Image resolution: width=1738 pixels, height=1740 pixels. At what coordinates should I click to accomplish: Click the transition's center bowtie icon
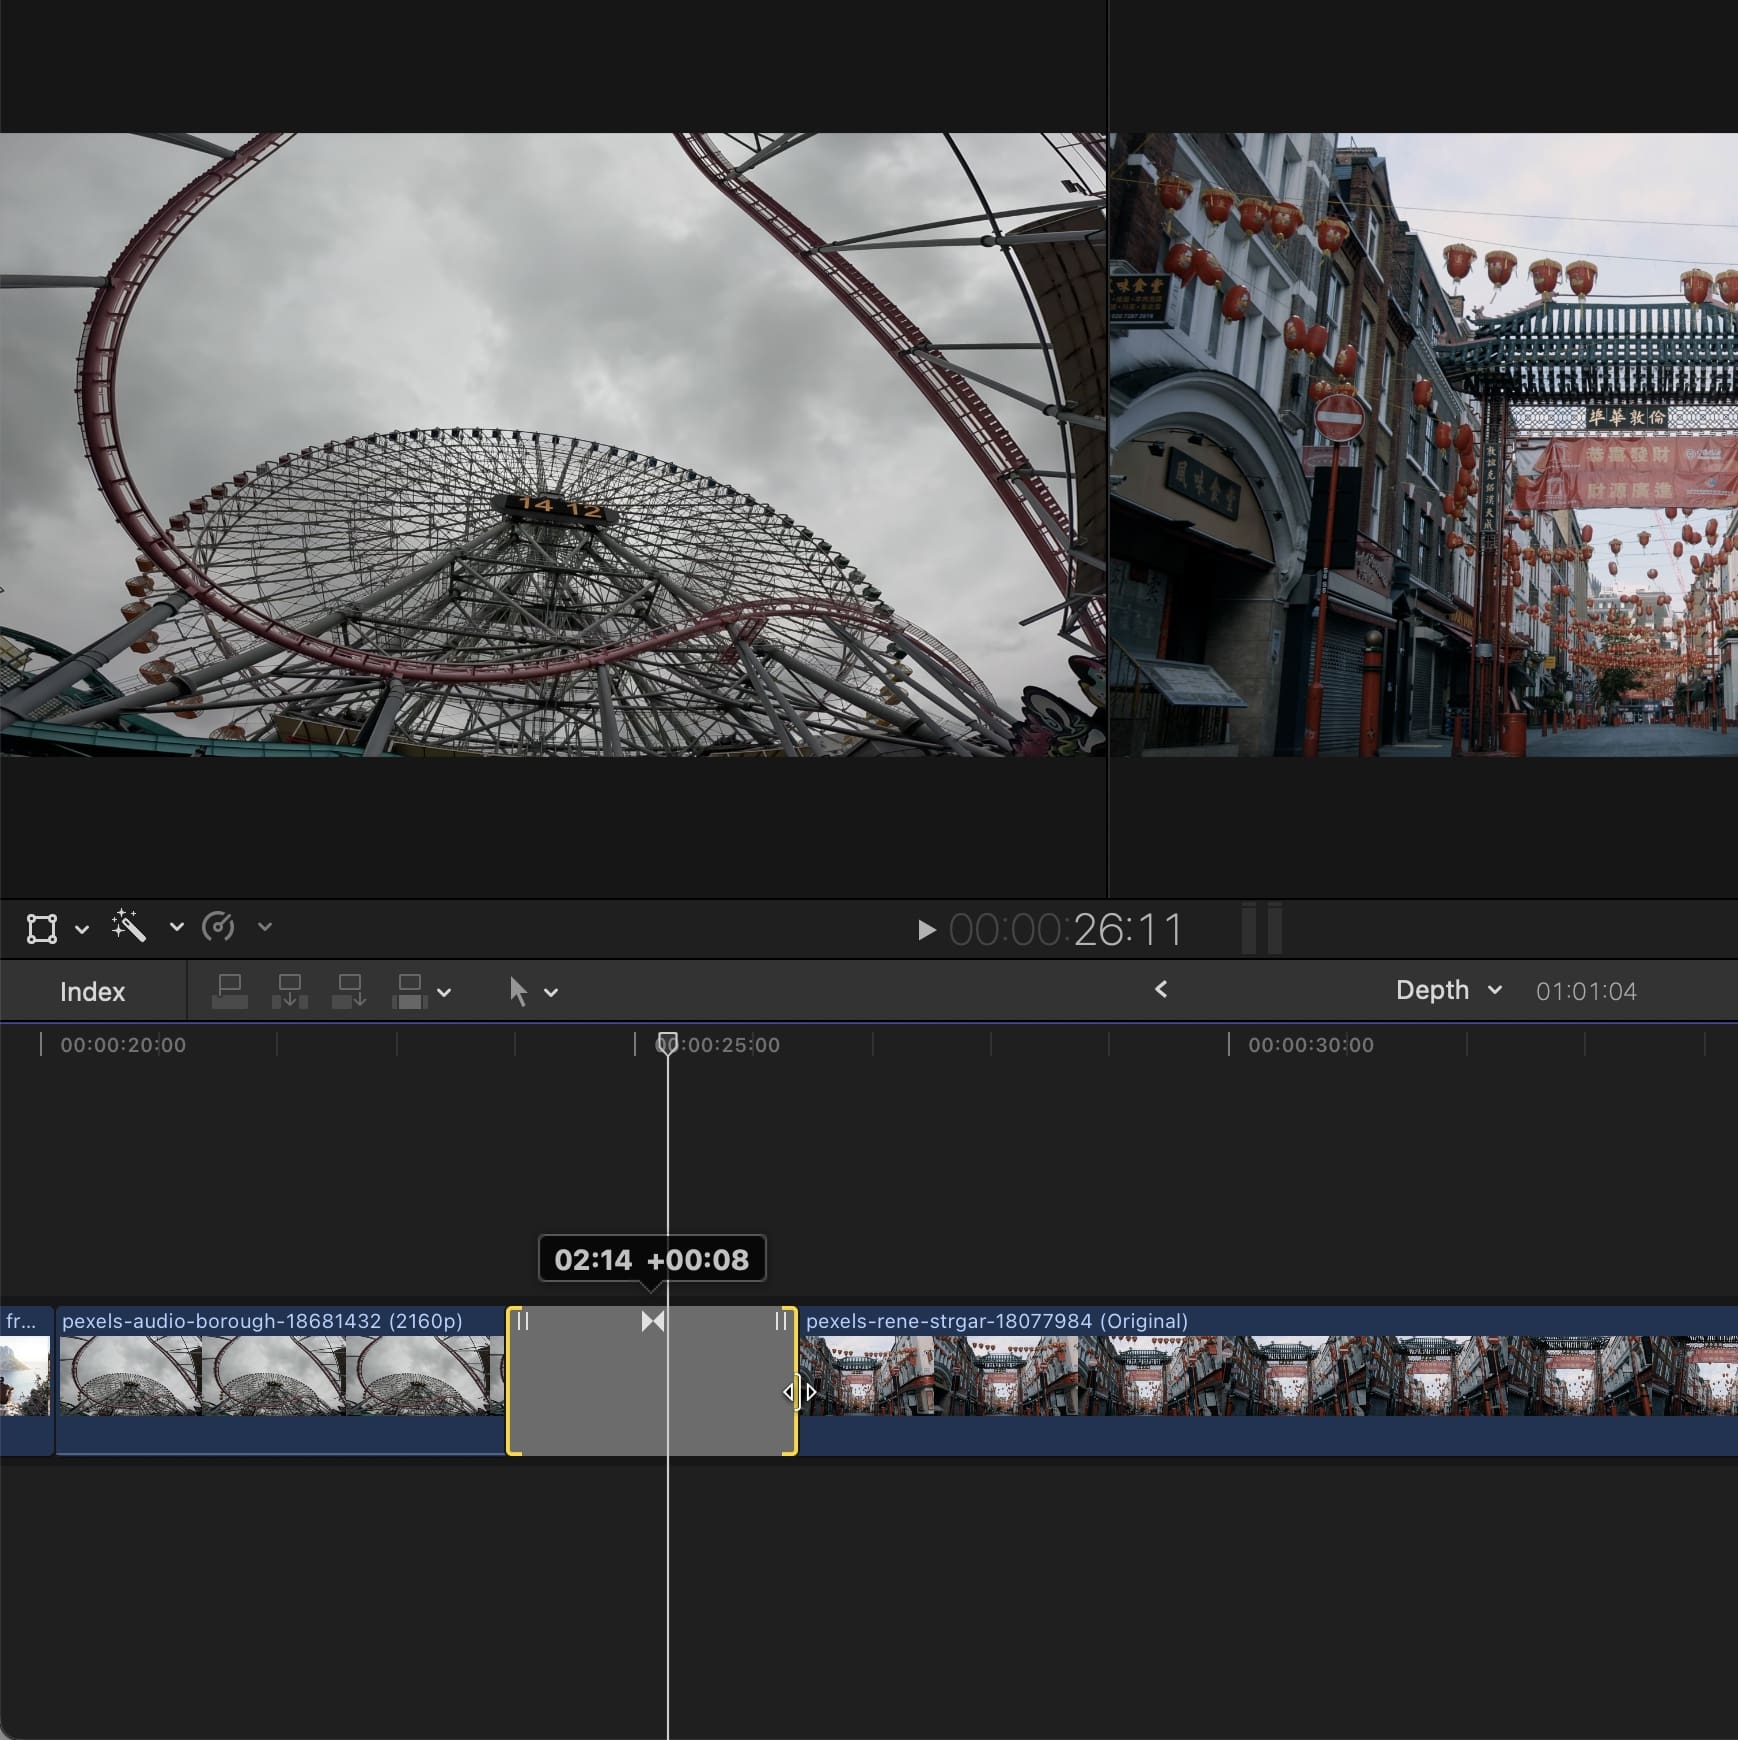[652, 1321]
